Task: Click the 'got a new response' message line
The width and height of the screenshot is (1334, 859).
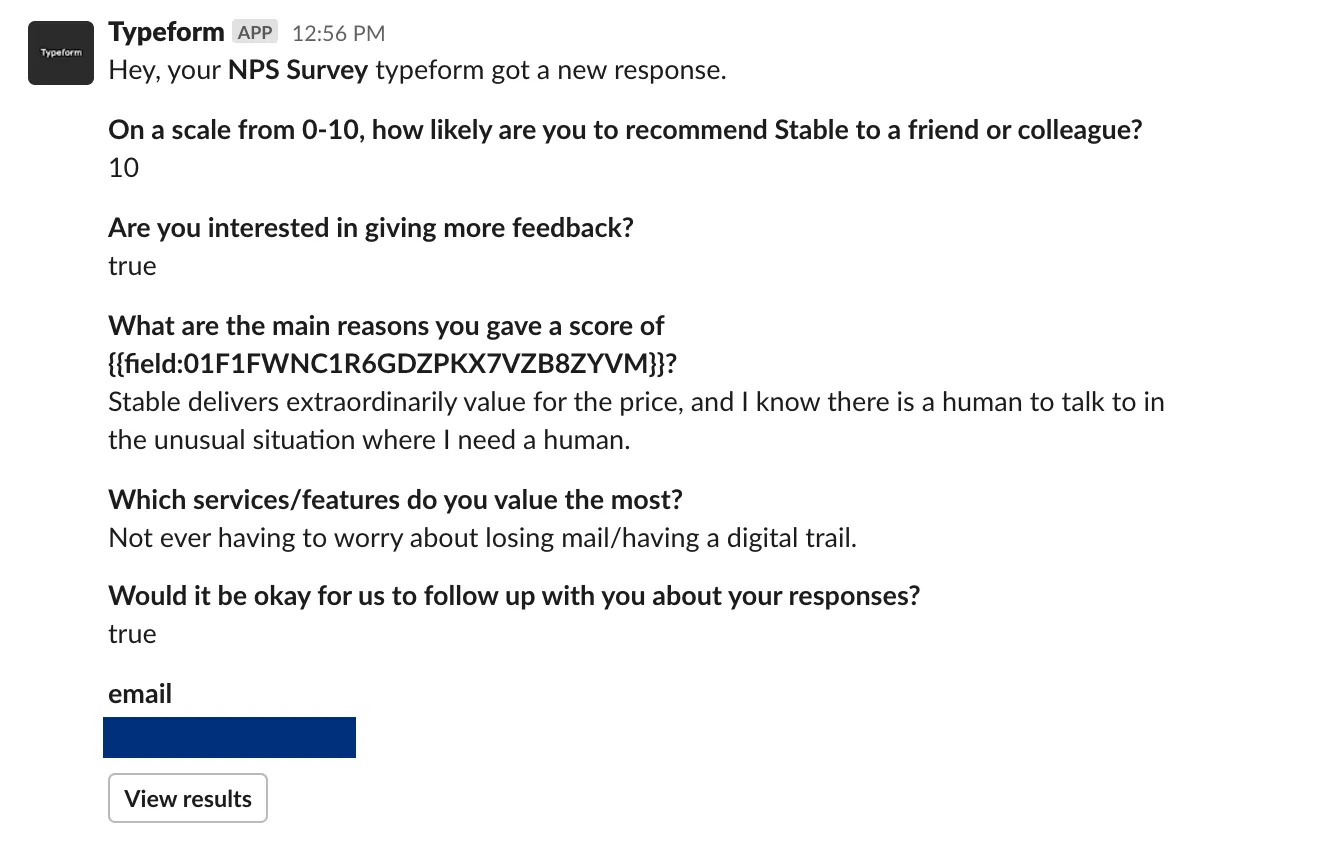Action: [417, 71]
